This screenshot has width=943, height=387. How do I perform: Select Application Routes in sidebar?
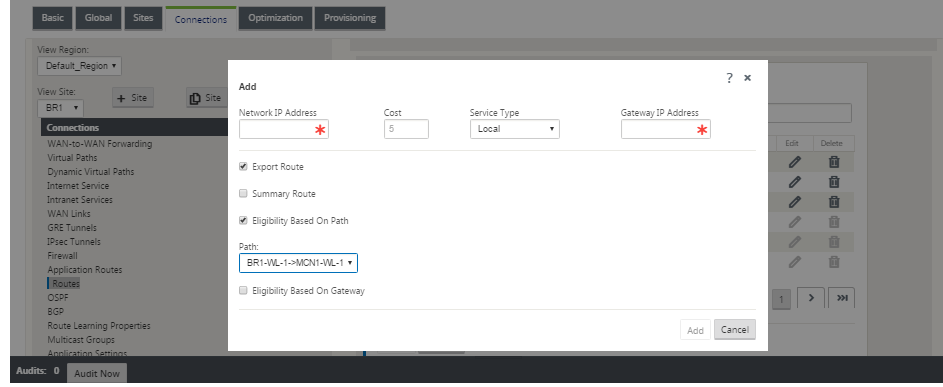pos(85,270)
